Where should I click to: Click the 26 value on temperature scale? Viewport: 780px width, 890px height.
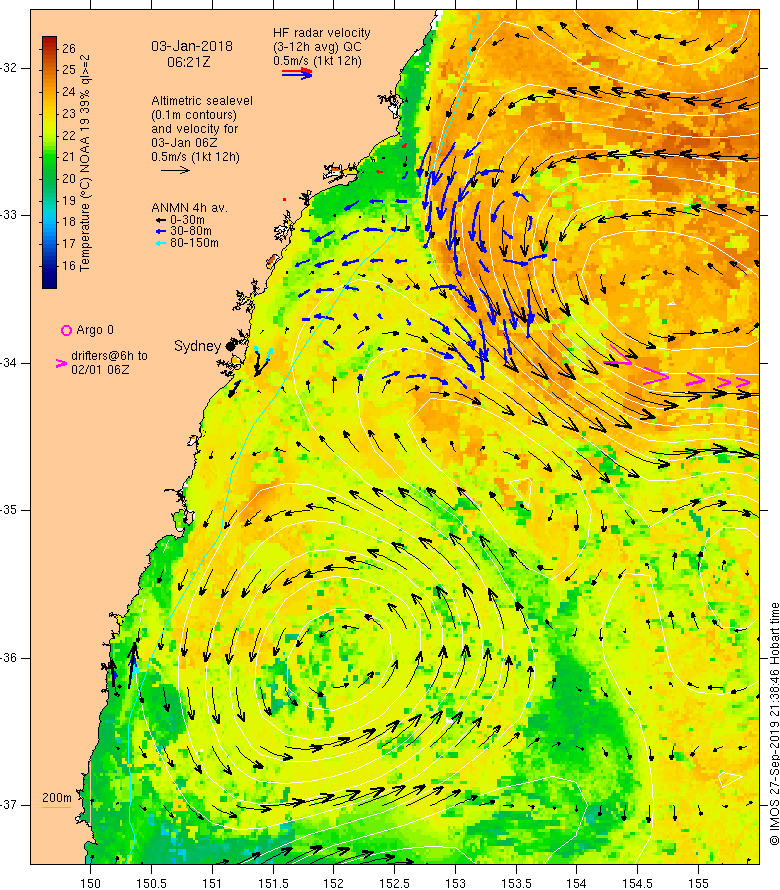coord(69,48)
